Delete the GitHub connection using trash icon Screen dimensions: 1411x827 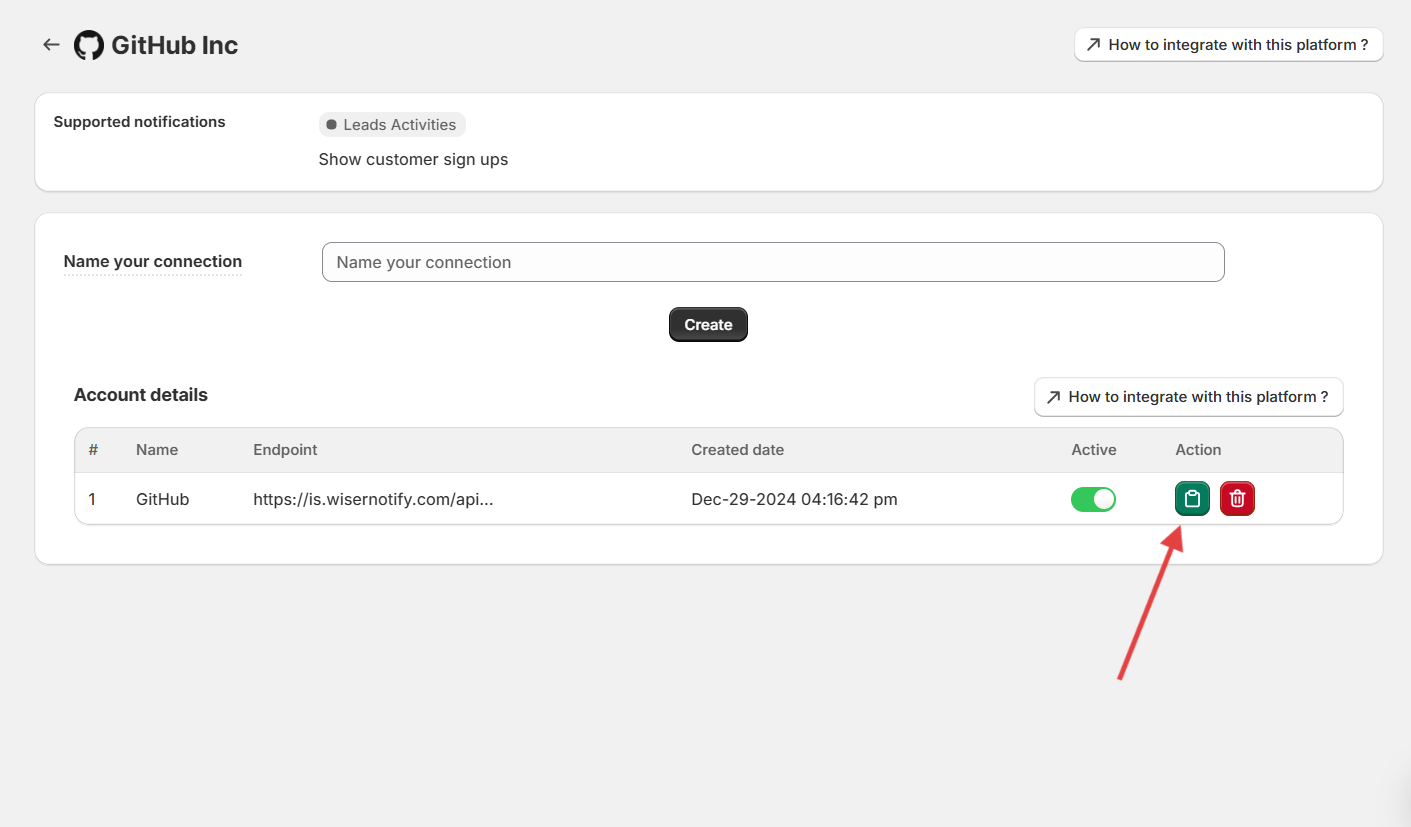click(x=1237, y=498)
